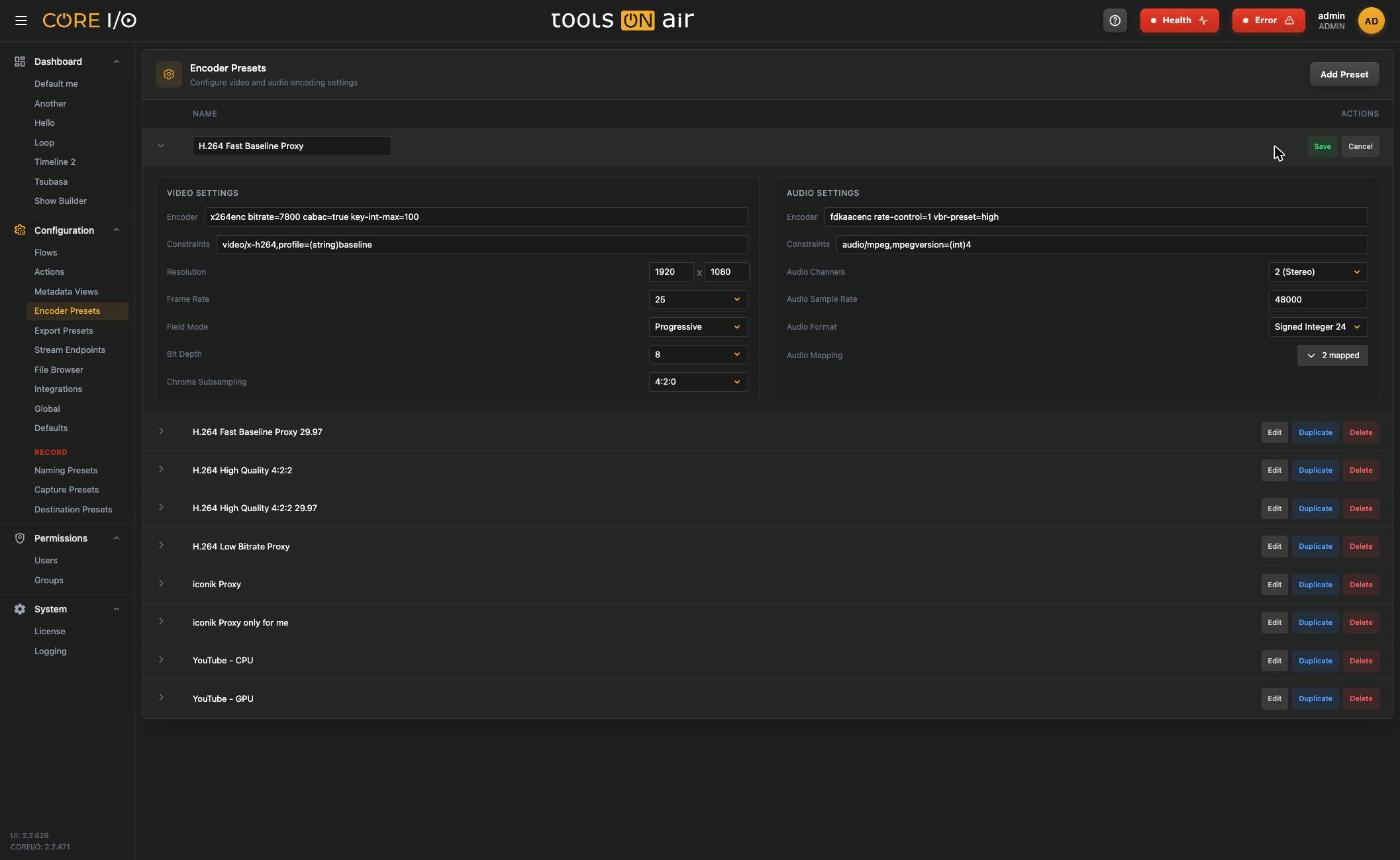This screenshot has height=860, width=1400.
Task: Click the CORE I/O logo
Action: 89,20
